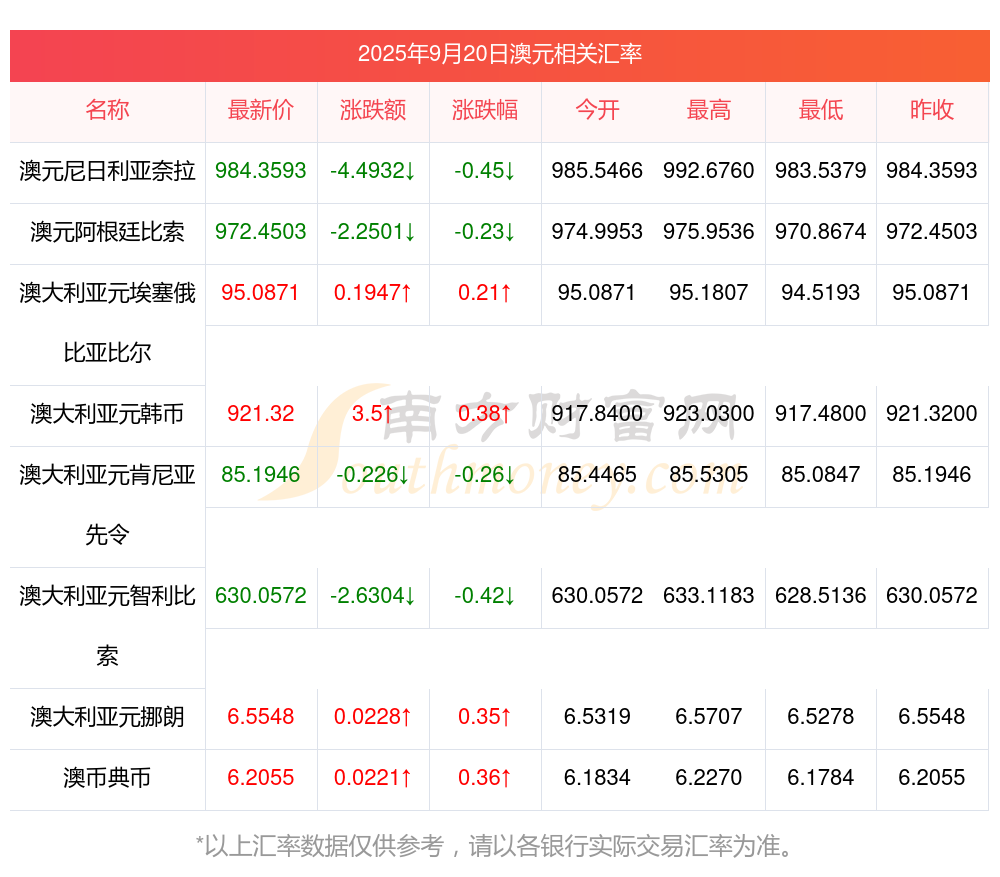Click the 涨跌额 column header
The image size is (1000, 877).
[373, 110]
